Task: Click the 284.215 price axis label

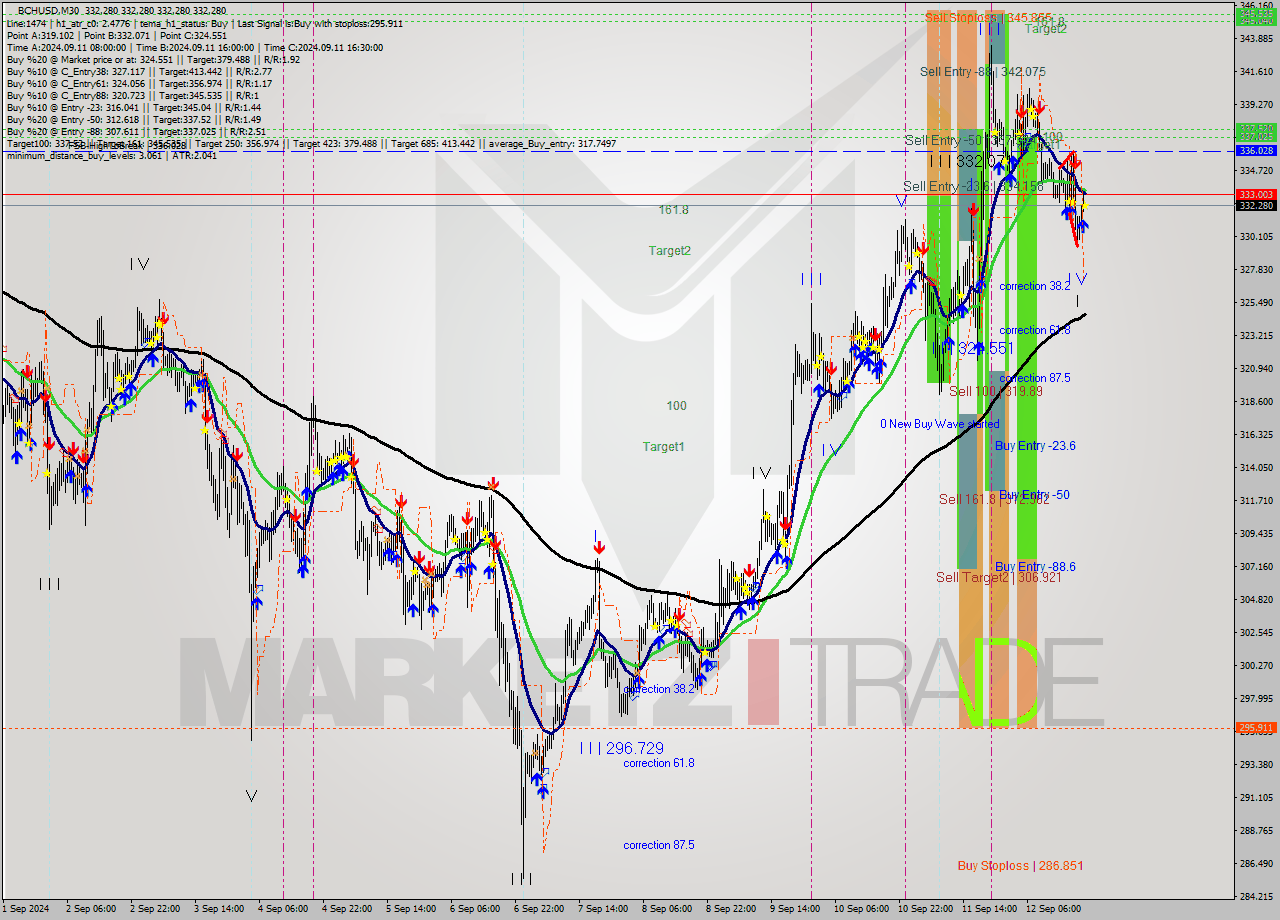Action: click(1256, 896)
